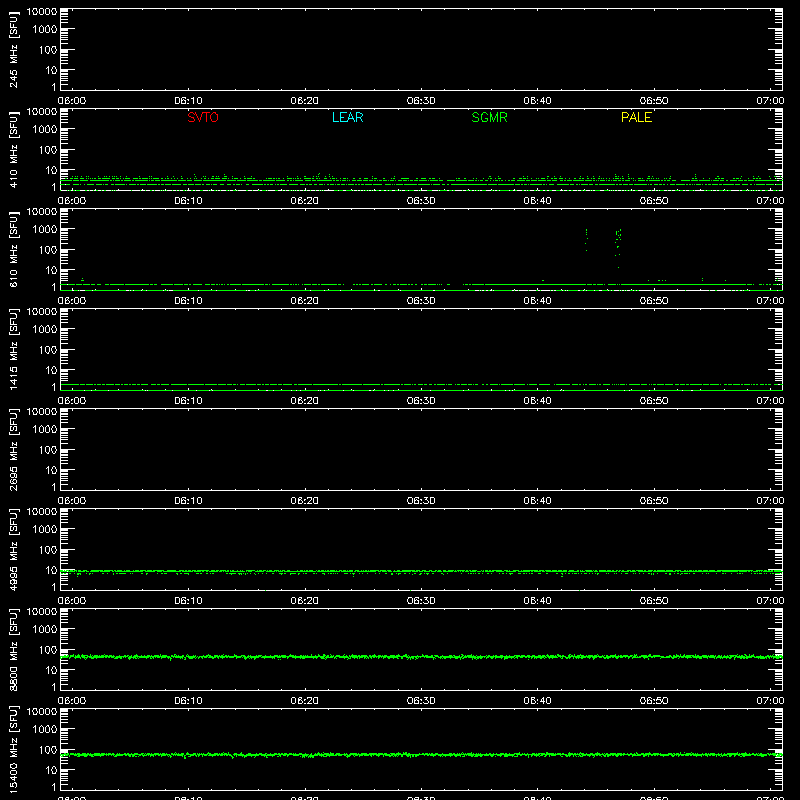
Task: Select the 2695 MHz [SFU] axis title
Action: pos(13,449)
